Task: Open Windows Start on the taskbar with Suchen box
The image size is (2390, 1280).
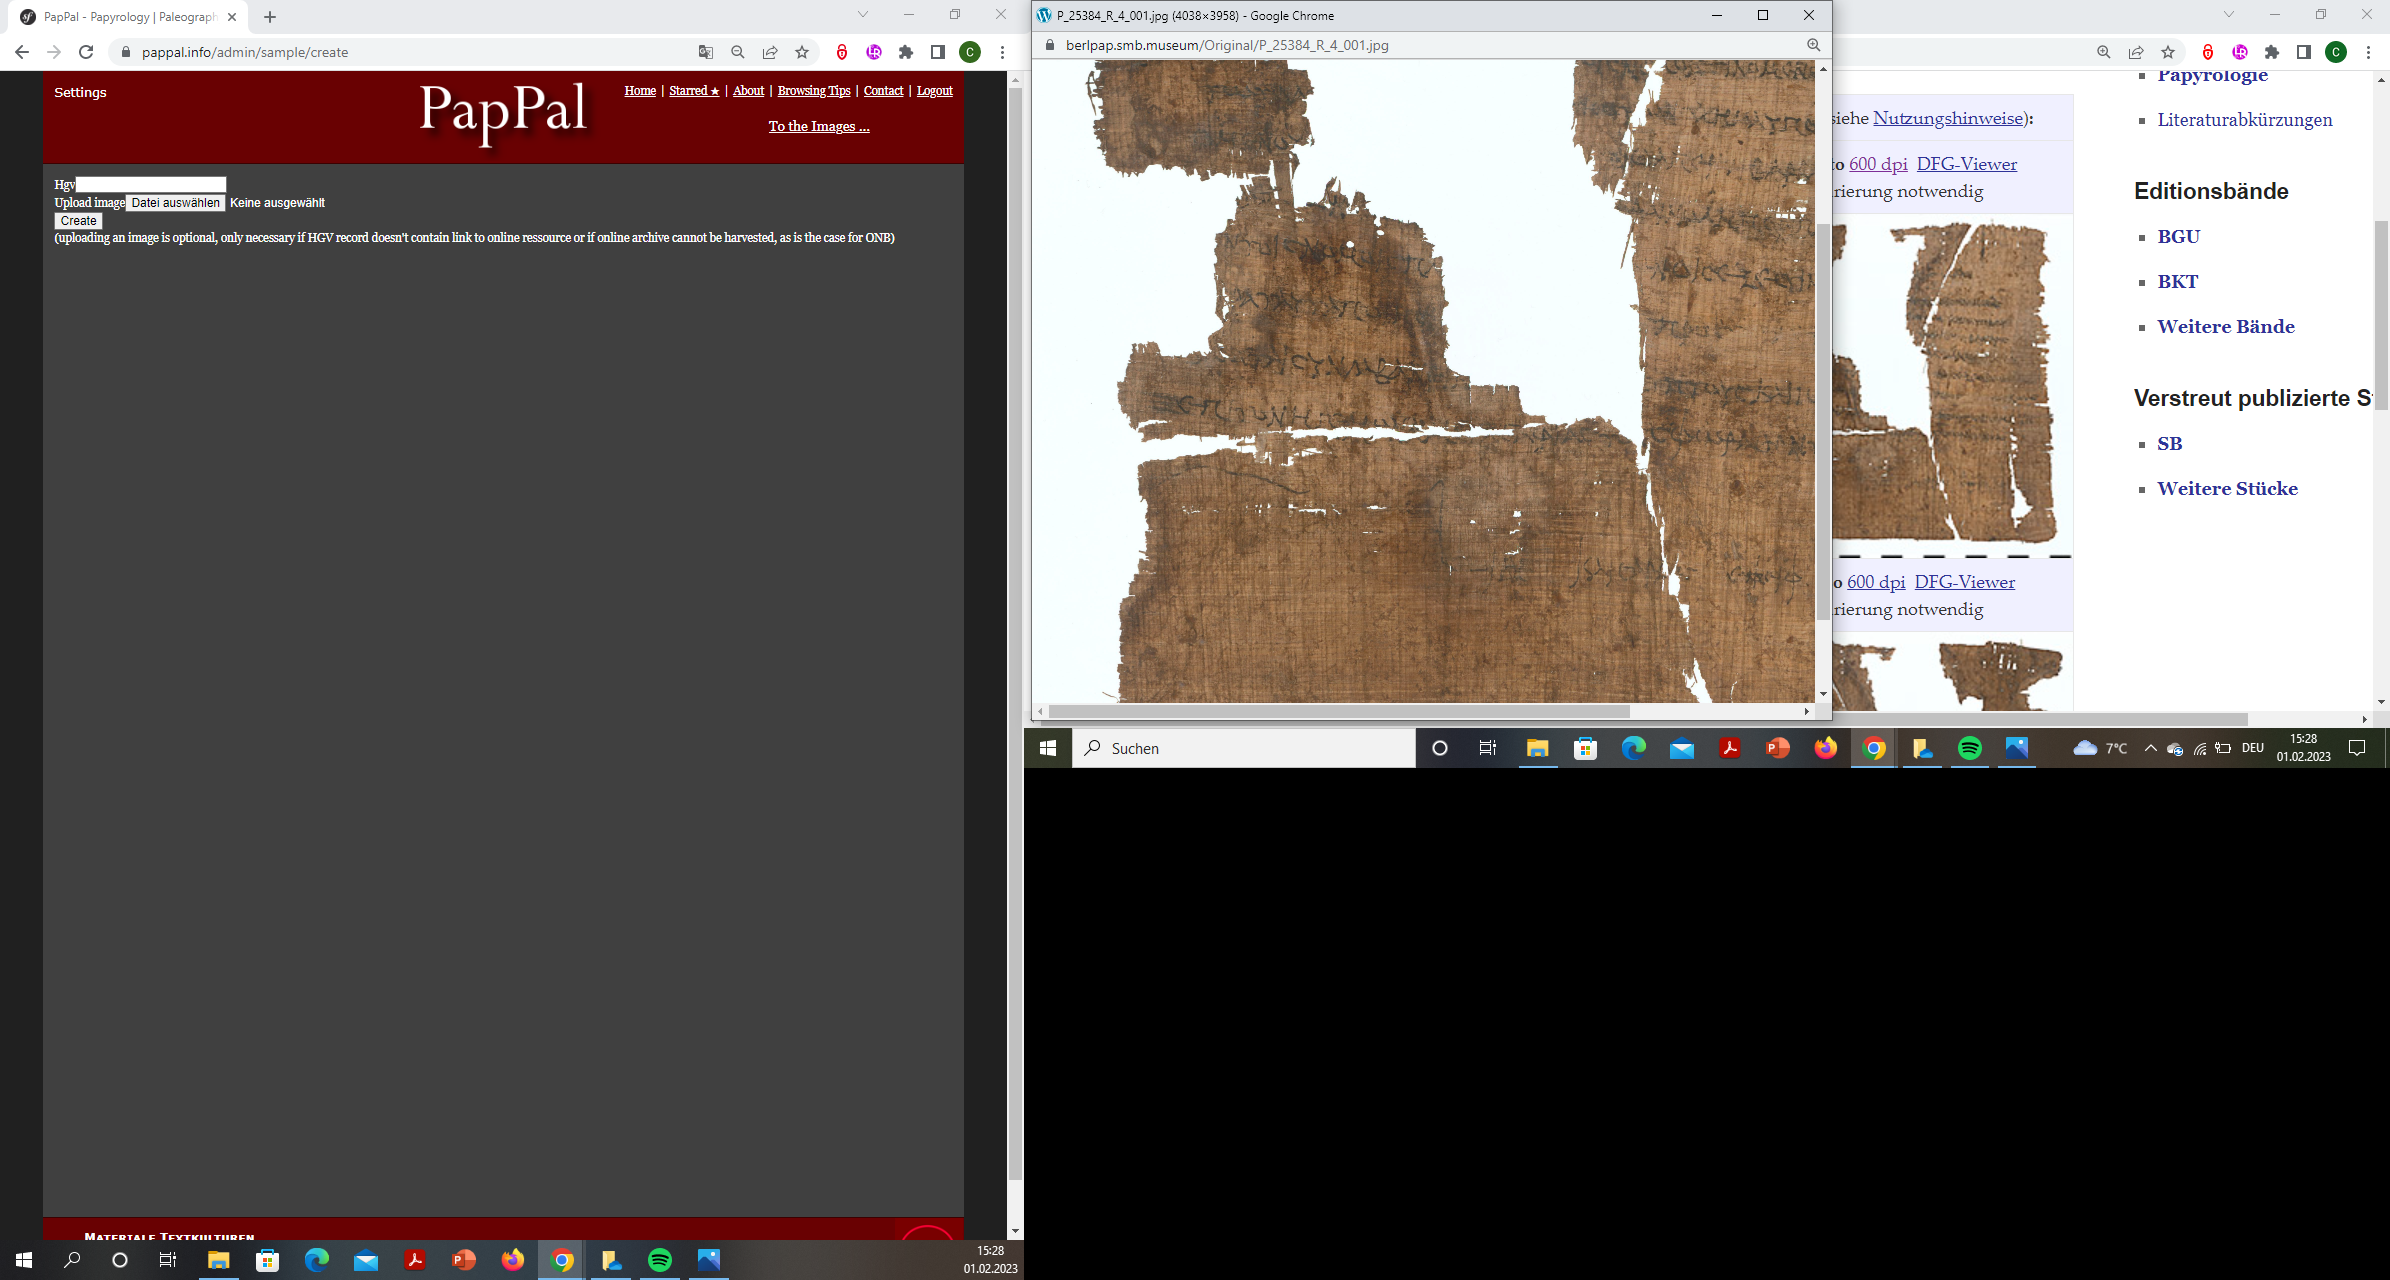Action: pyautogui.click(x=1048, y=748)
